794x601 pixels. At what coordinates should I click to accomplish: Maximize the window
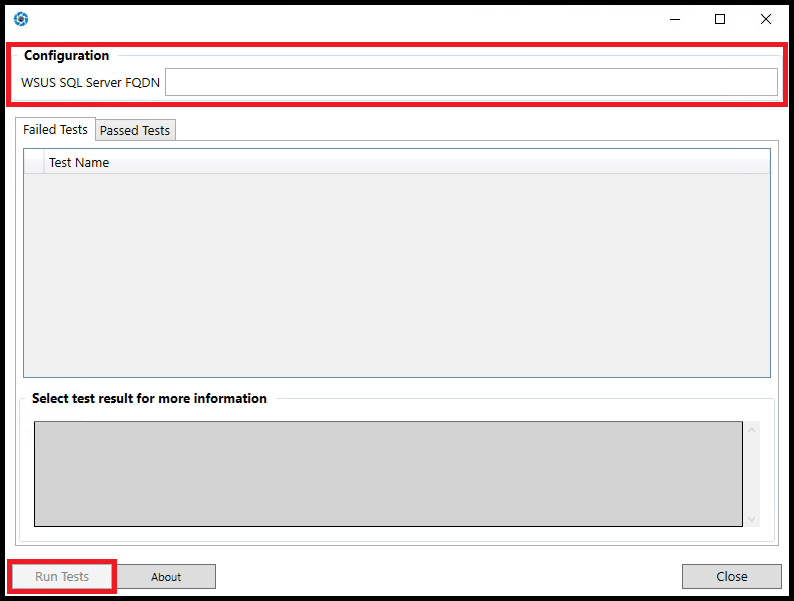[720, 19]
